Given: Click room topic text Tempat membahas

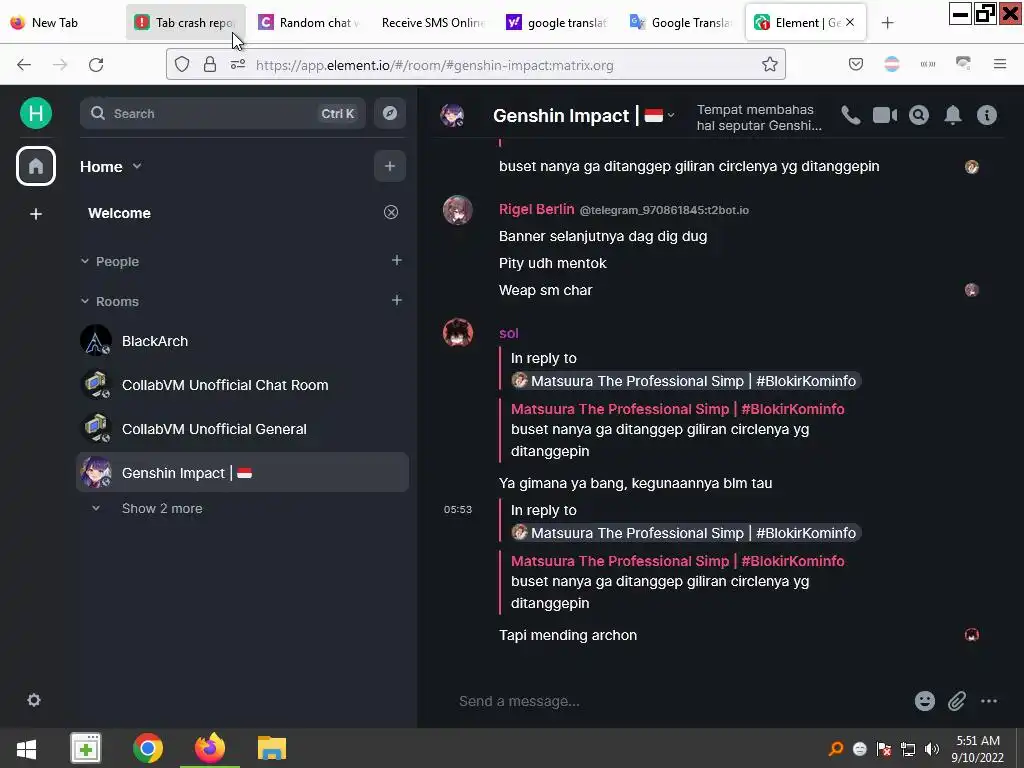Looking at the screenshot, I should click(758, 117).
